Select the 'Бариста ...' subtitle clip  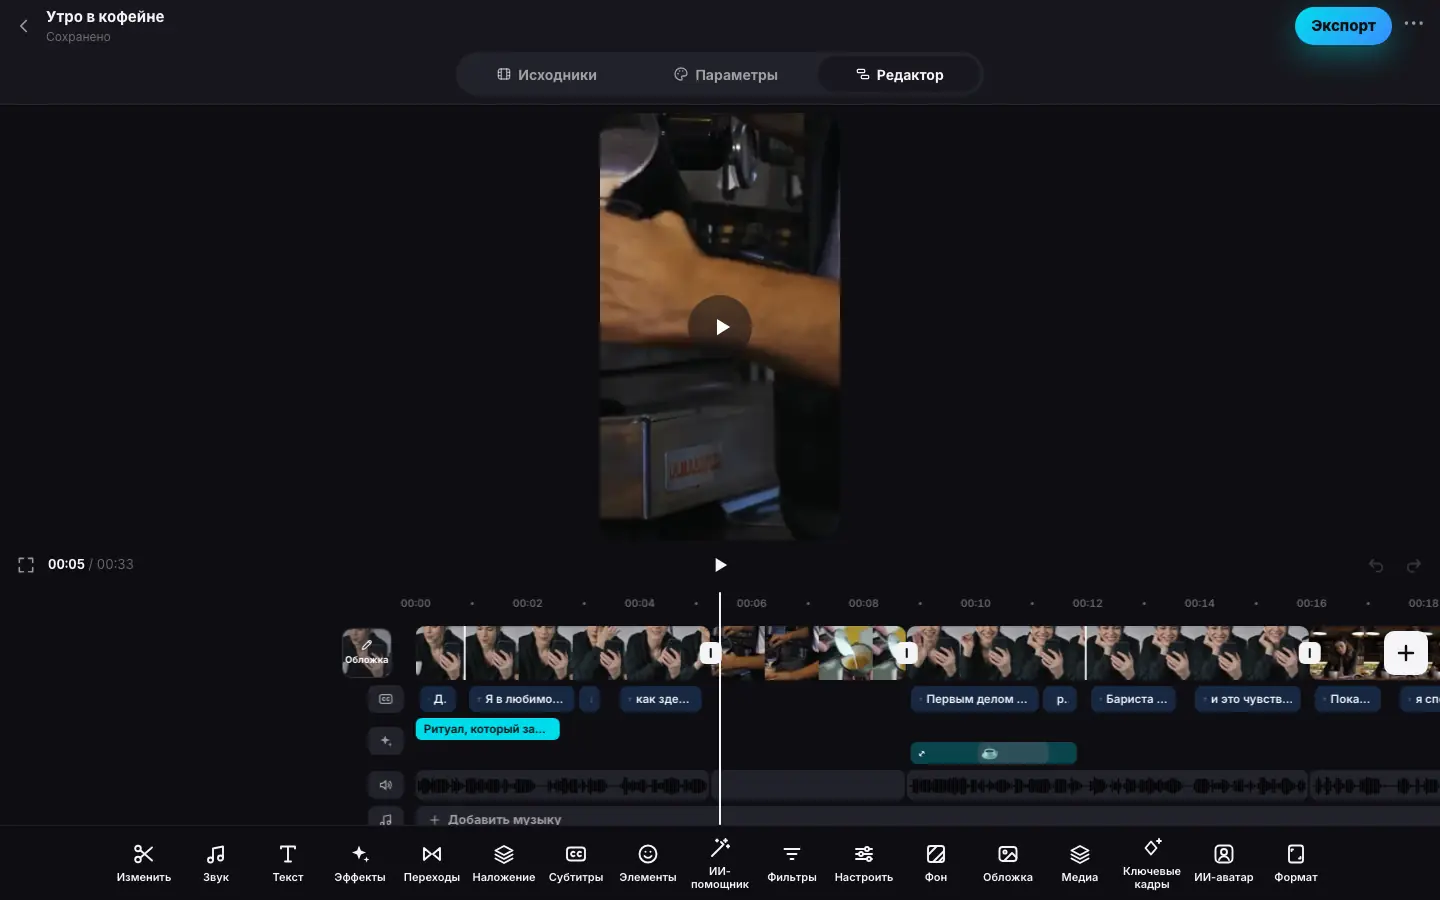(x=1133, y=699)
